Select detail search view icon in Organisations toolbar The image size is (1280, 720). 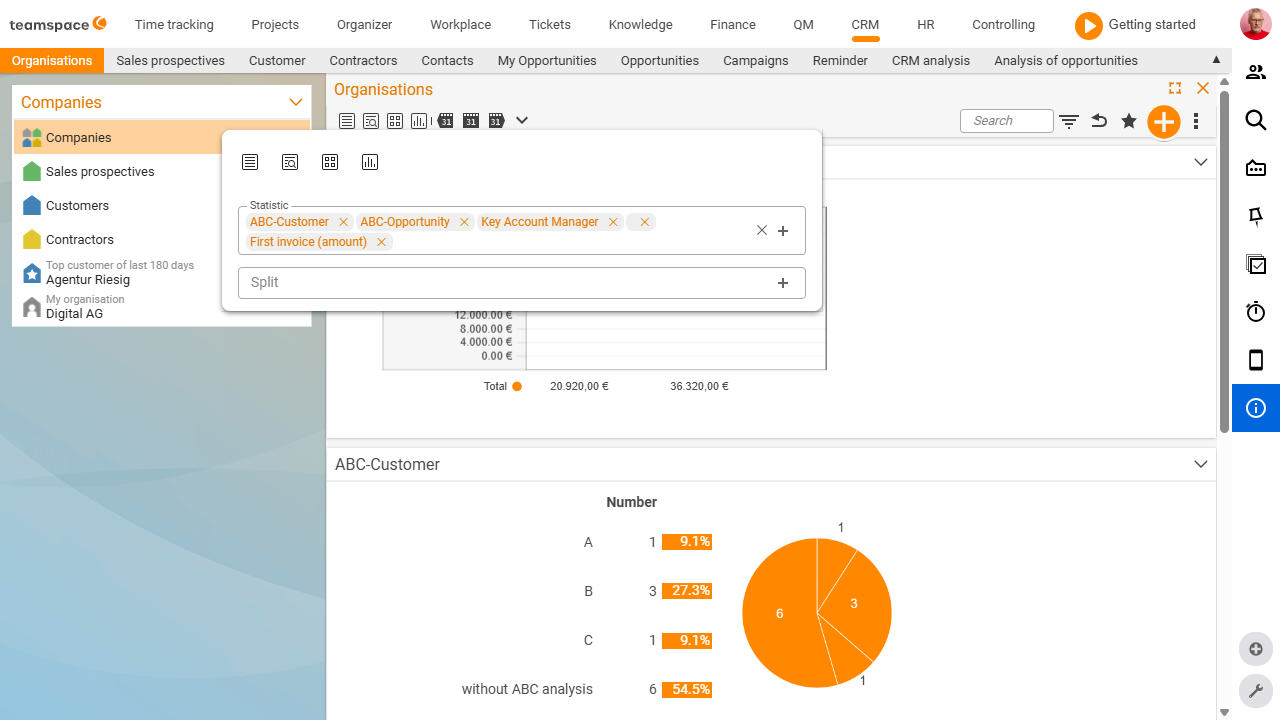371,121
